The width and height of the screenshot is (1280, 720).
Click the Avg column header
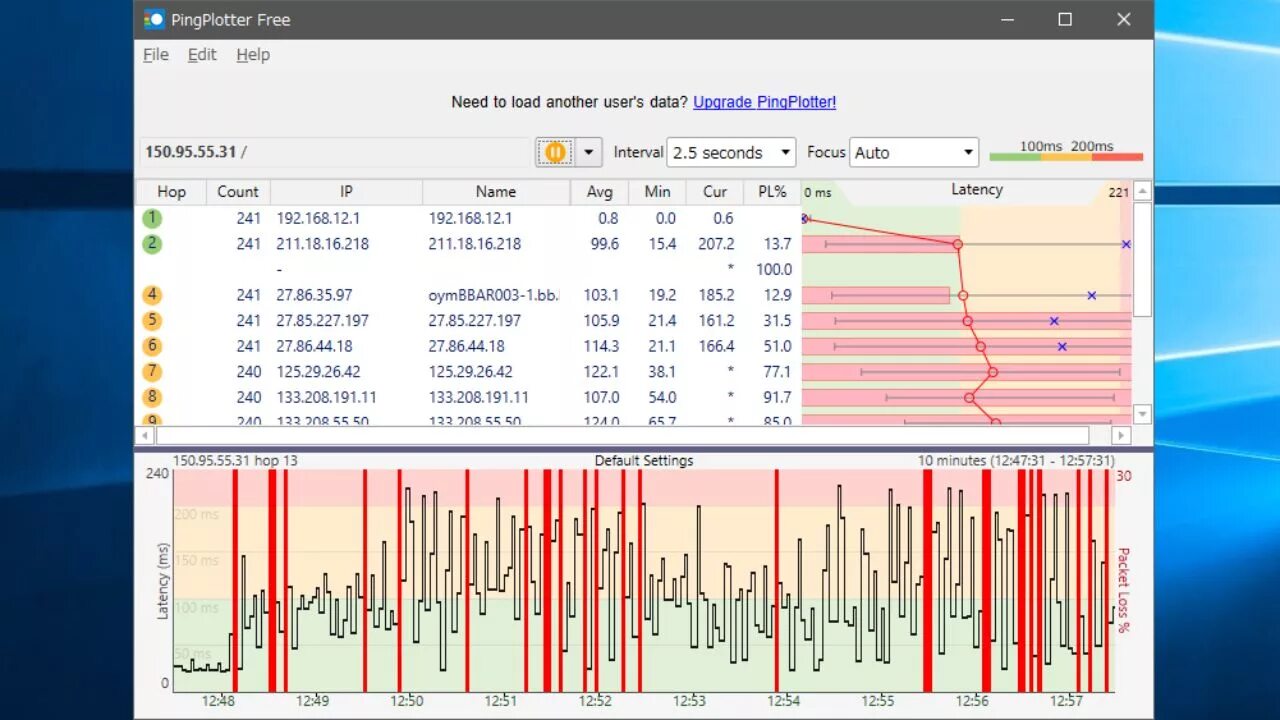[599, 192]
